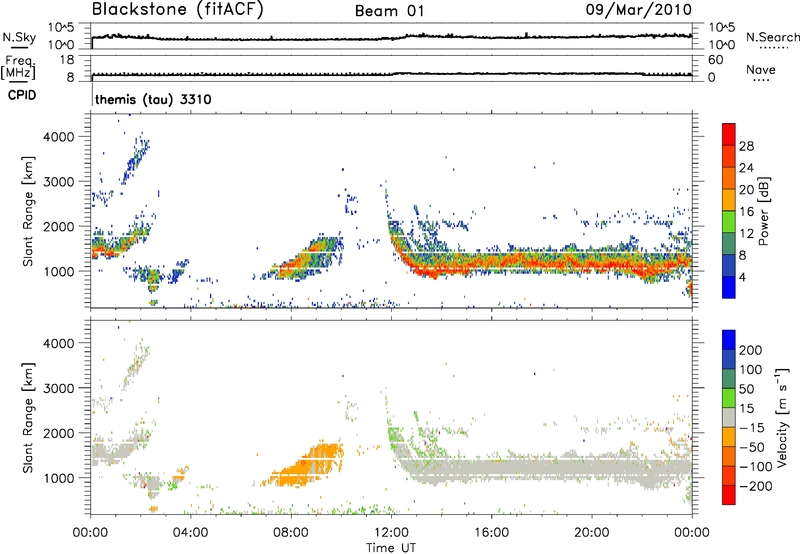This screenshot has width=800, height=554.
Task: Click the 'N.Search' legend label
Action: coord(772,37)
